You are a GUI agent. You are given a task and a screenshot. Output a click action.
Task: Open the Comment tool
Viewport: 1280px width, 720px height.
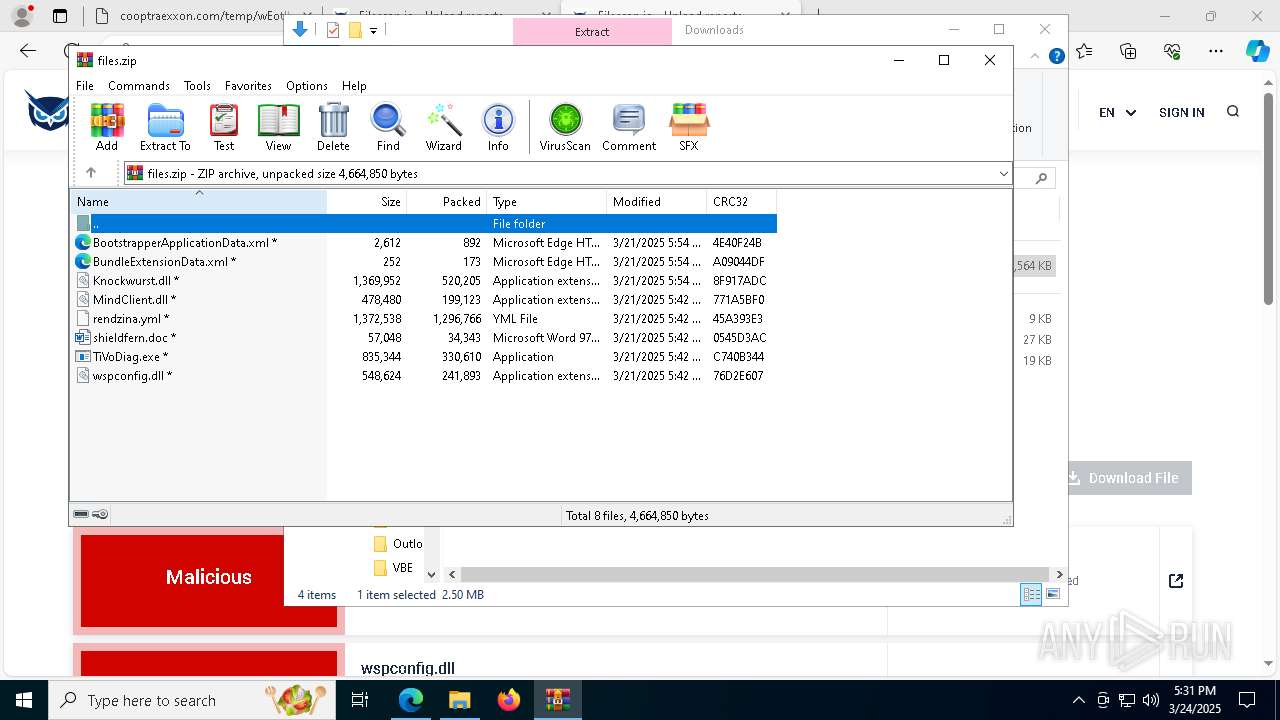click(x=629, y=127)
